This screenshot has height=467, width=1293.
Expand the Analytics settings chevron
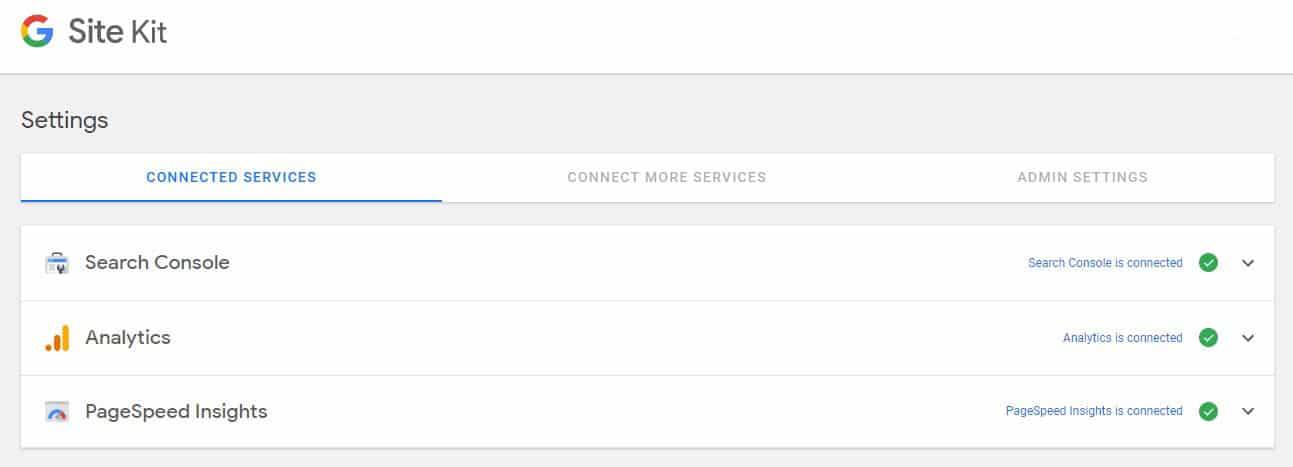coord(1247,338)
